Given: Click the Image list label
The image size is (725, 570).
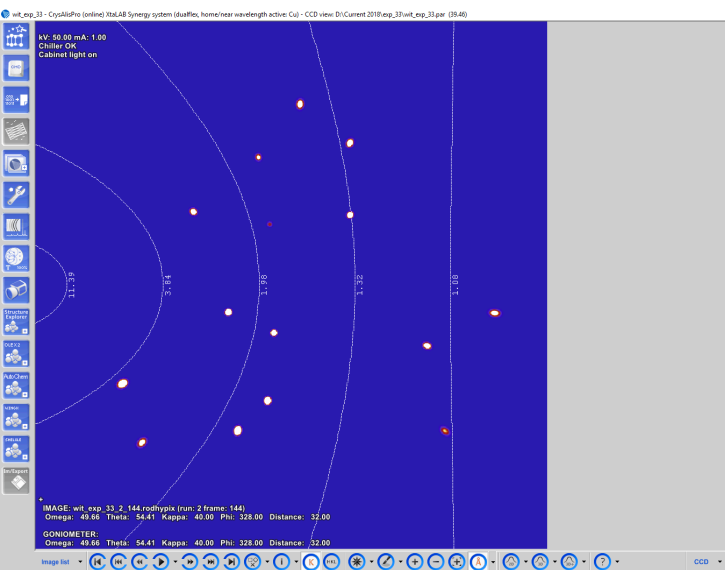Looking at the screenshot, I should coord(55,562).
